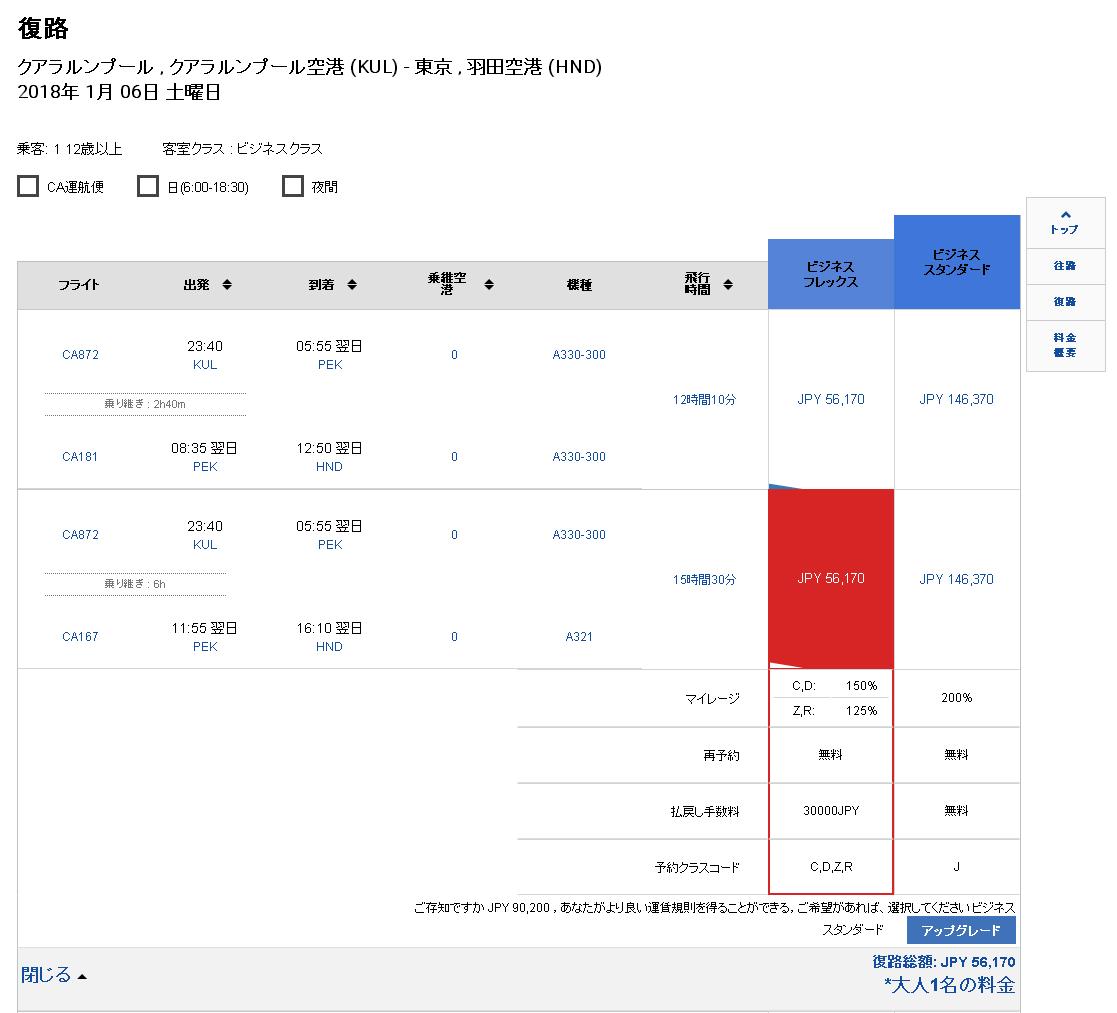Open CA872 link in the 12時間10分 itinerary
Screen dimensions: 1117x1013
click(x=80, y=355)
